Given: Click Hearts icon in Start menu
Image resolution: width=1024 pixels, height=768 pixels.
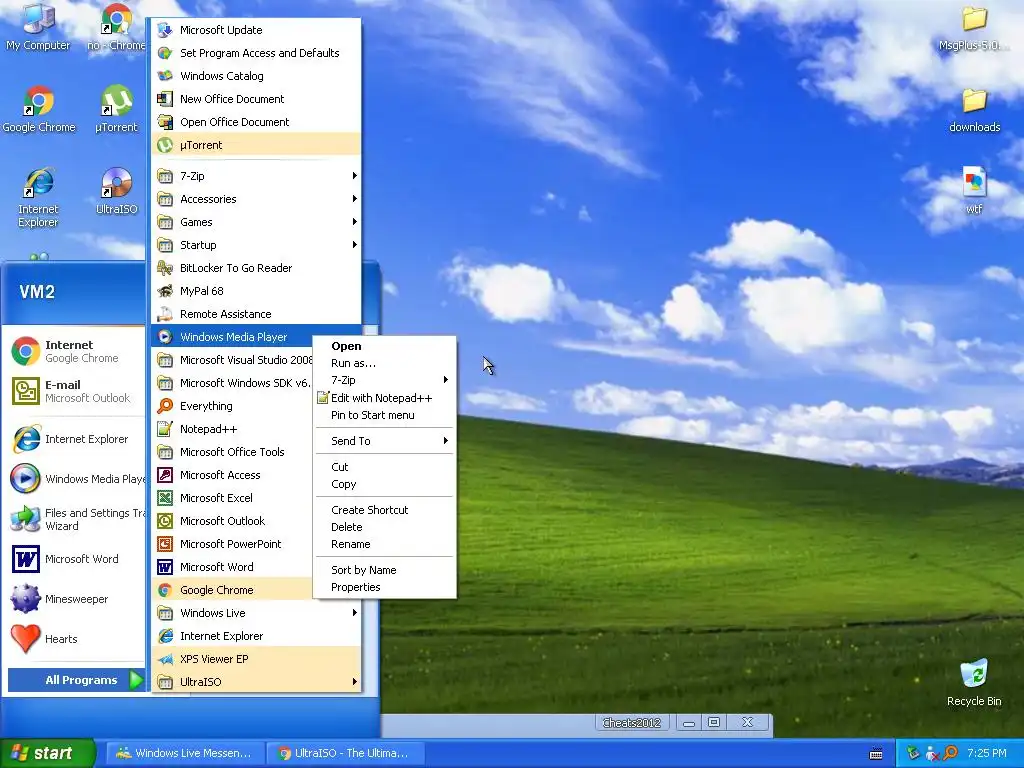Looking at the screenshot, I should 25,639.
